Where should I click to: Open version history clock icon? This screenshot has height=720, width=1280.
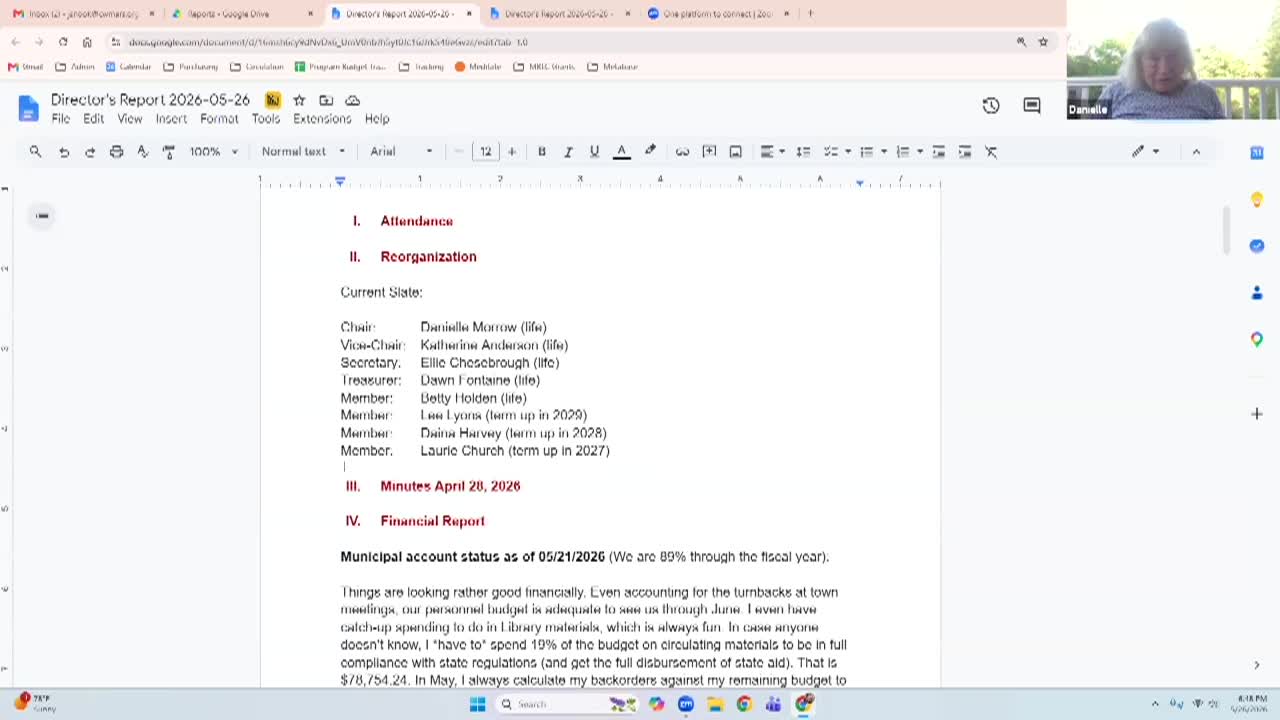click(991, 106)
